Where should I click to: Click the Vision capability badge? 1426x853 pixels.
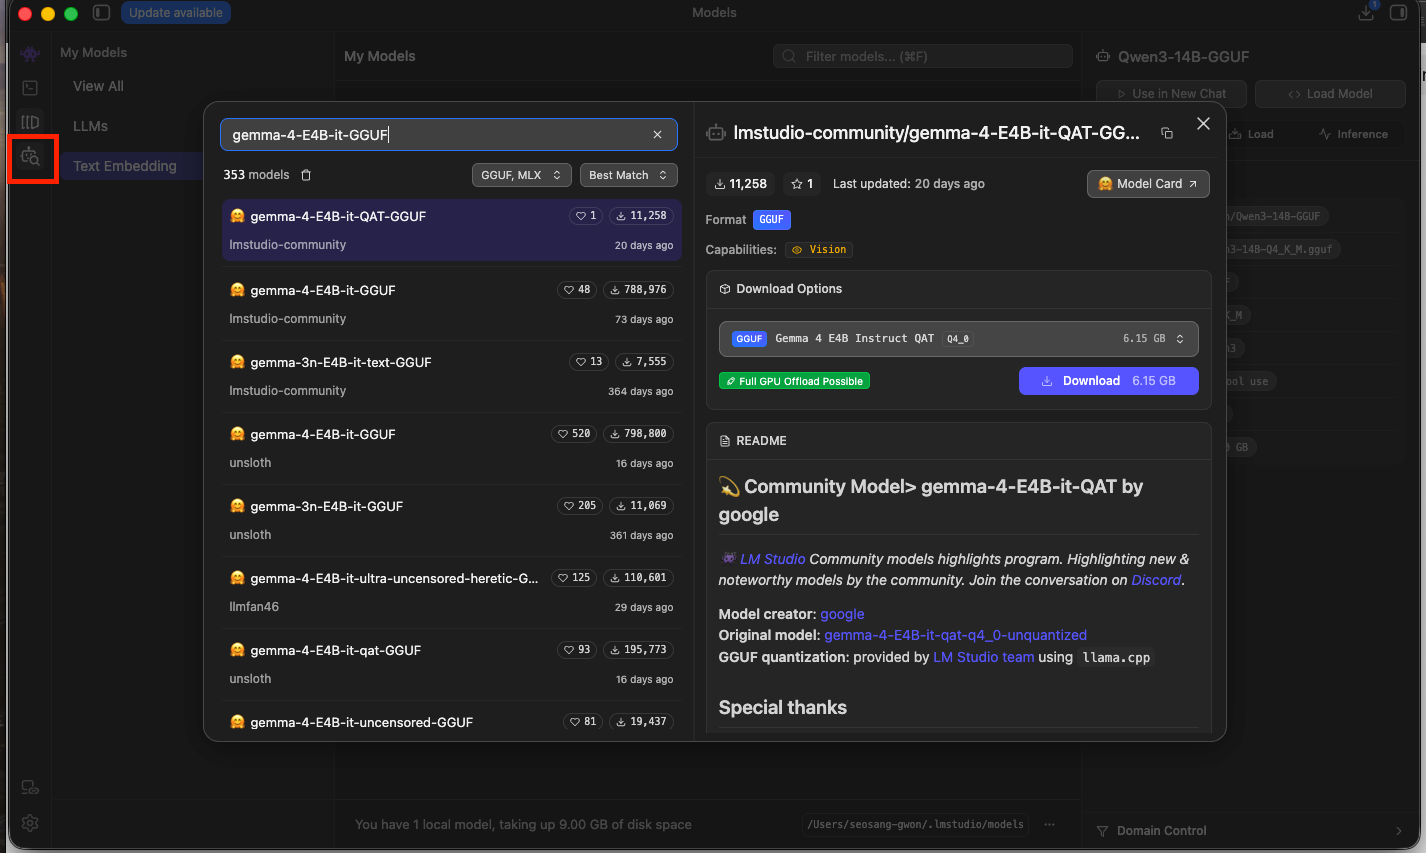[x=819, y=250]
